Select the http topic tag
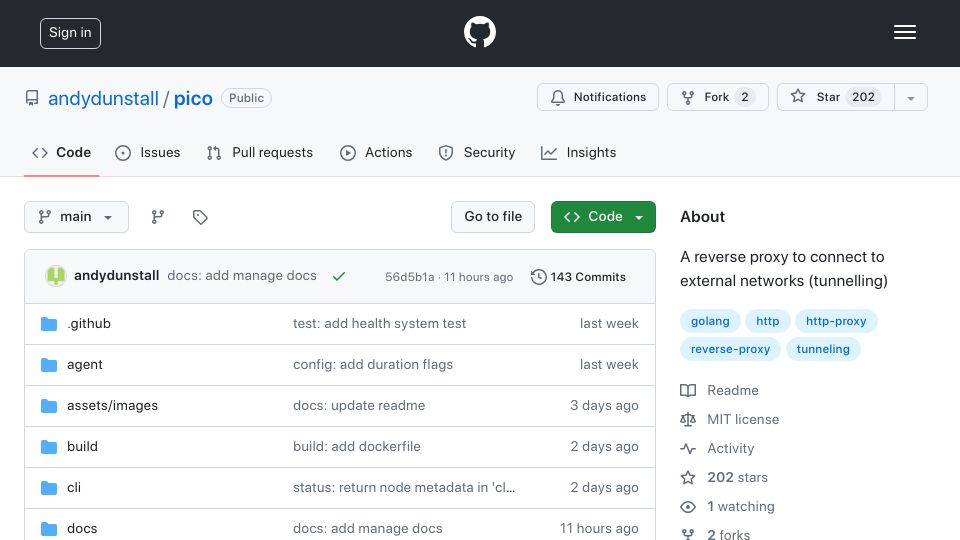The height and width of the screenshot is (540, 960). 767,321
